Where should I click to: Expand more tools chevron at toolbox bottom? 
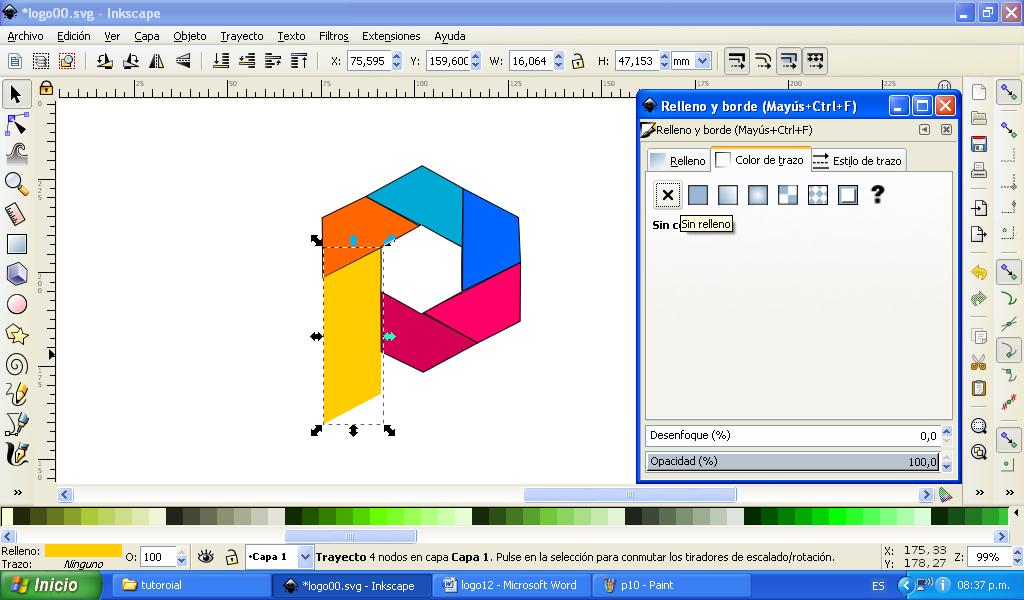(x=17, y=493)
